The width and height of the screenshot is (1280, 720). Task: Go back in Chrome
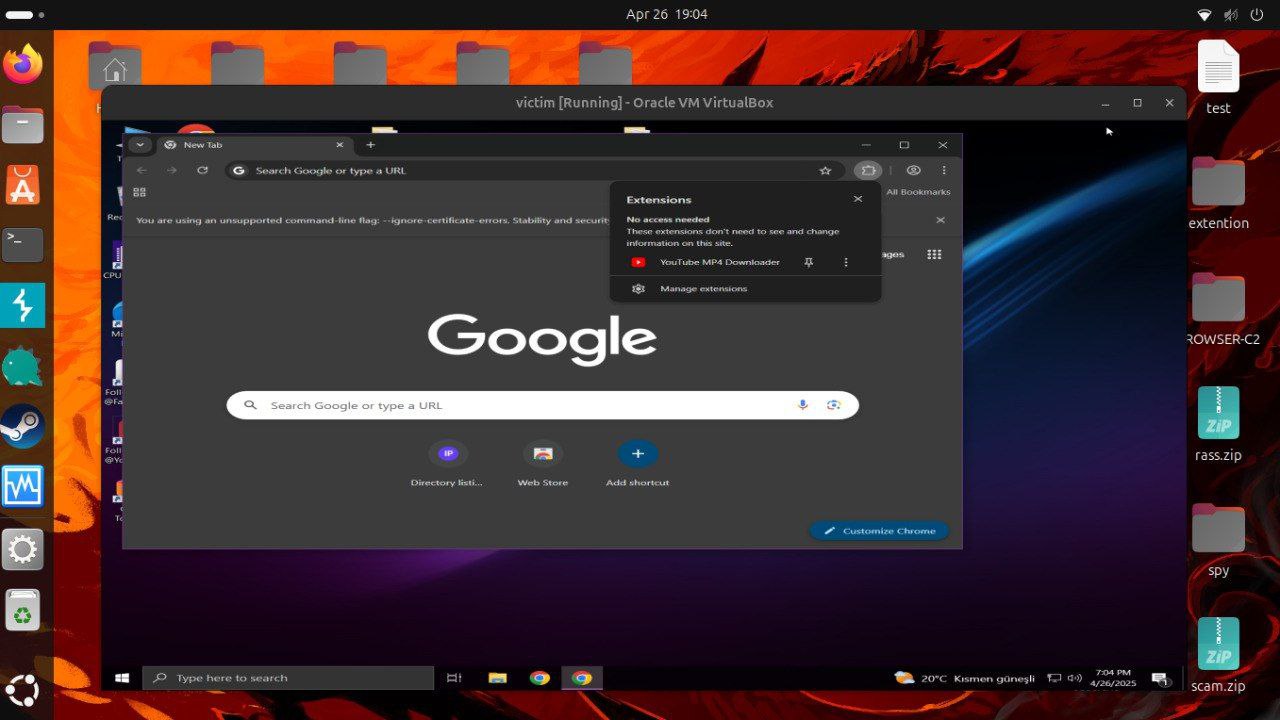point(141,170)
